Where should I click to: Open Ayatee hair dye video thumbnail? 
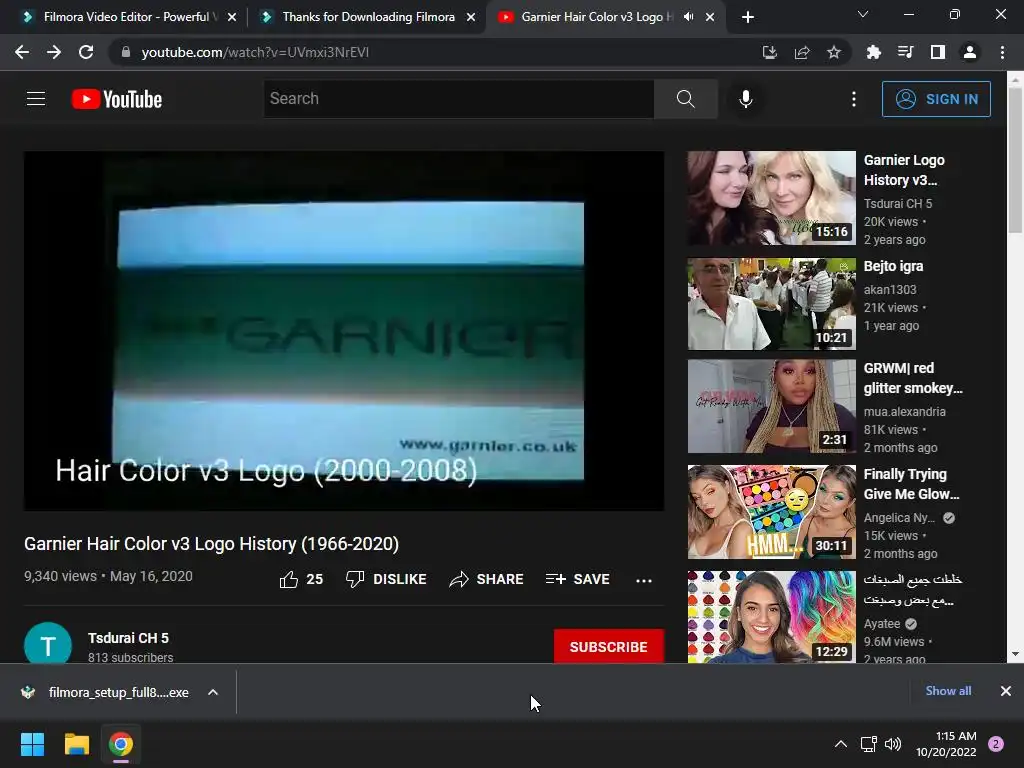[x=771, y=617]
